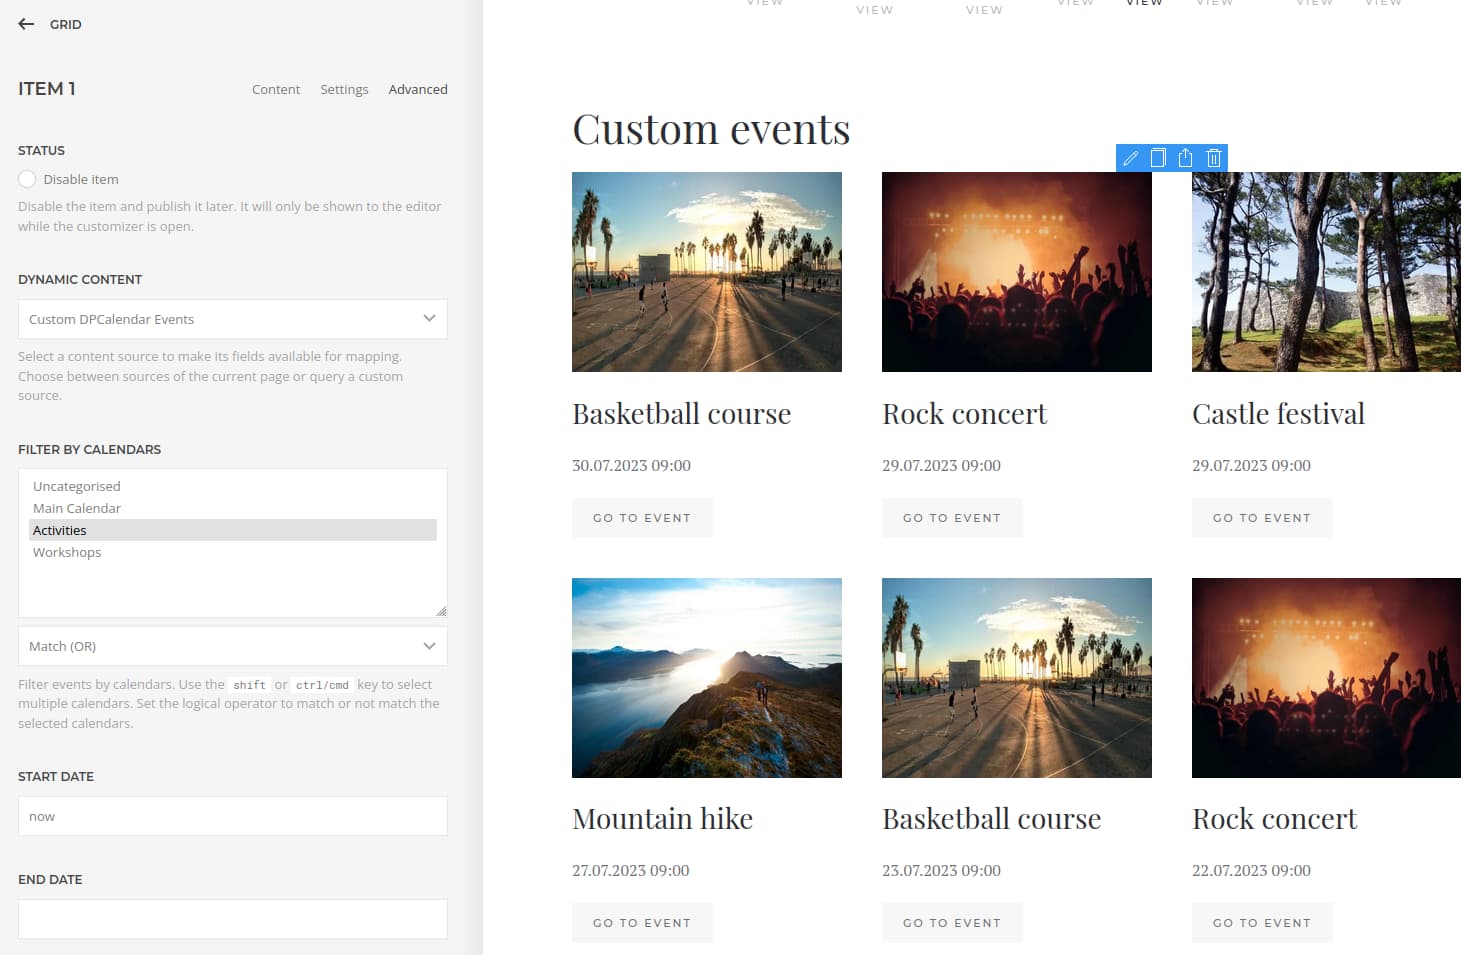The width and height of the screenshot is (1461, 955).
Task: Select Main Calendar in the filter list
Action: 77,508
